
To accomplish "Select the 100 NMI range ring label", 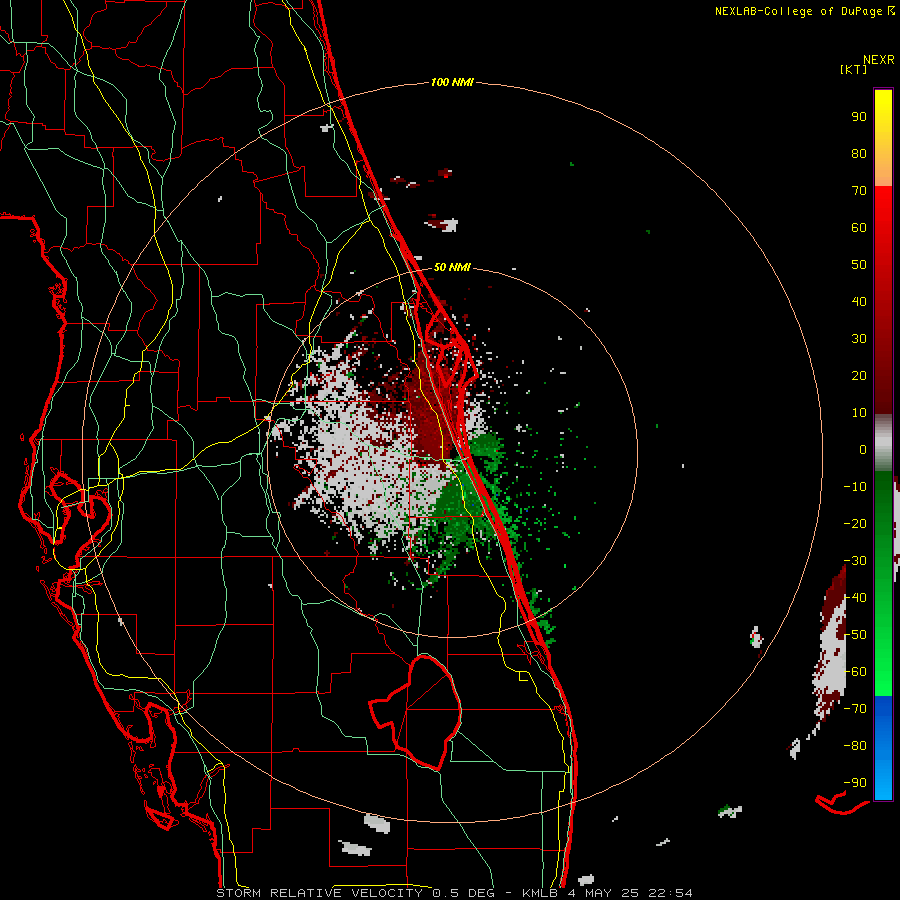I will point(452,82).
